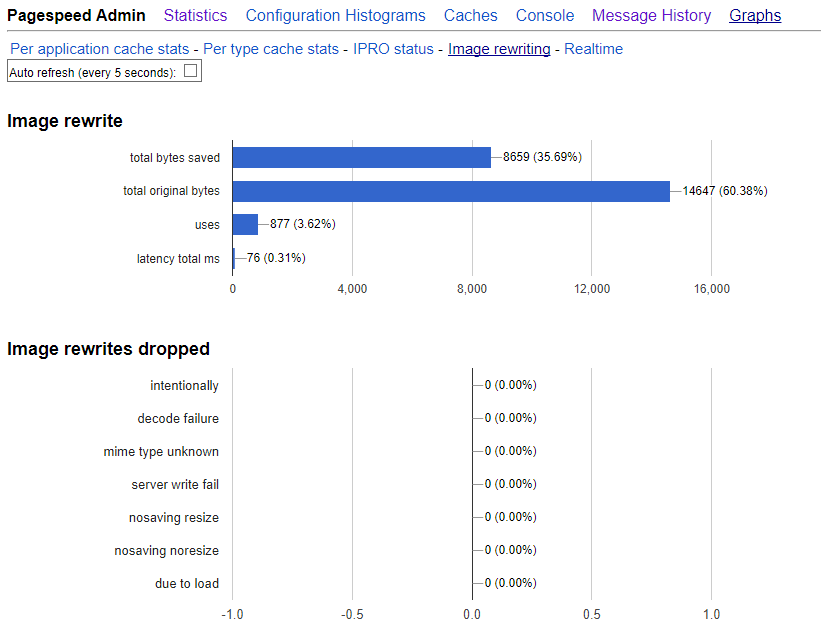821x636 pixels.
Task: Open the Configuration tab
Action: coord(292,16)
